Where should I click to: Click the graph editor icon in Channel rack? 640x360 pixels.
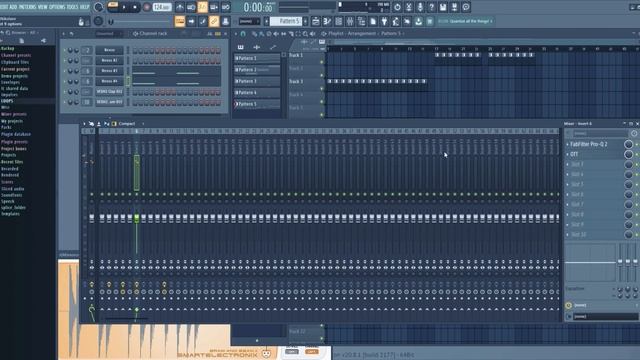pos(210,33)
